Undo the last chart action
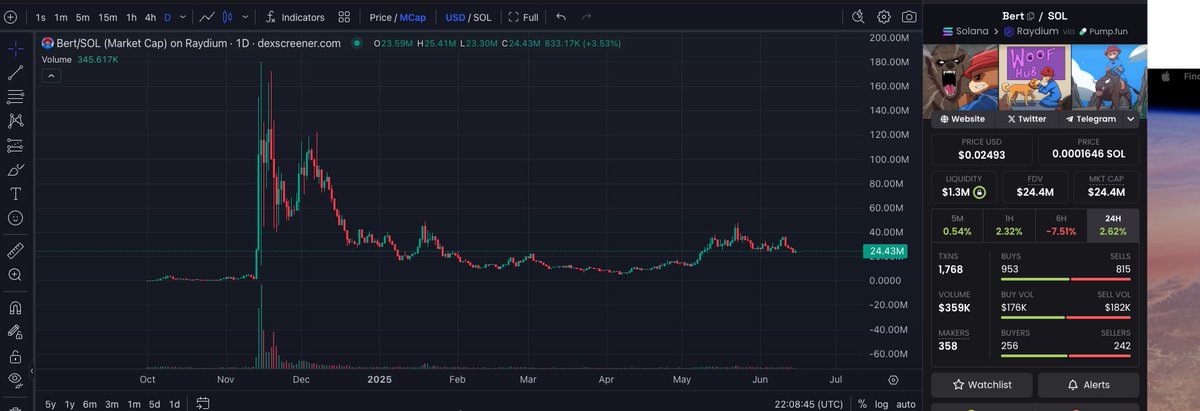Screen dimensions: 1200x411 point(561,17)
